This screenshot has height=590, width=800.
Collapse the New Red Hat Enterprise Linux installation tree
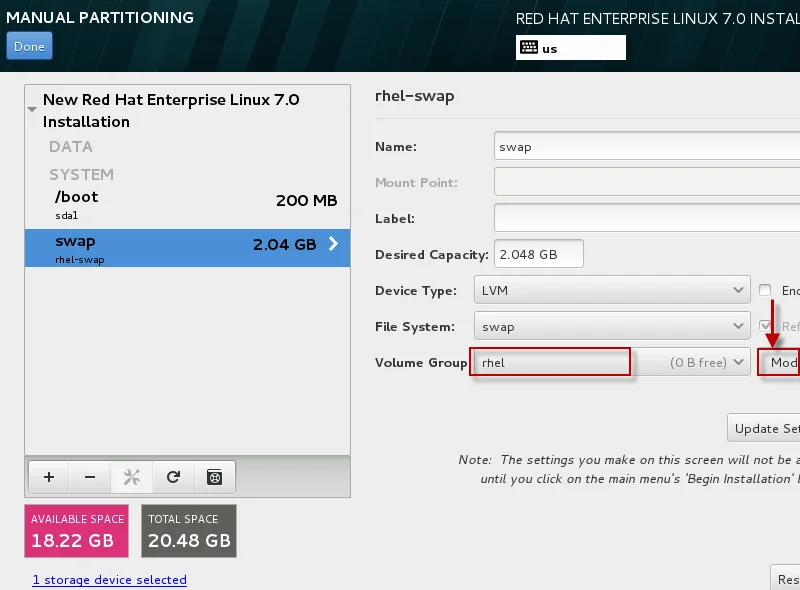[x=33, y=107]
